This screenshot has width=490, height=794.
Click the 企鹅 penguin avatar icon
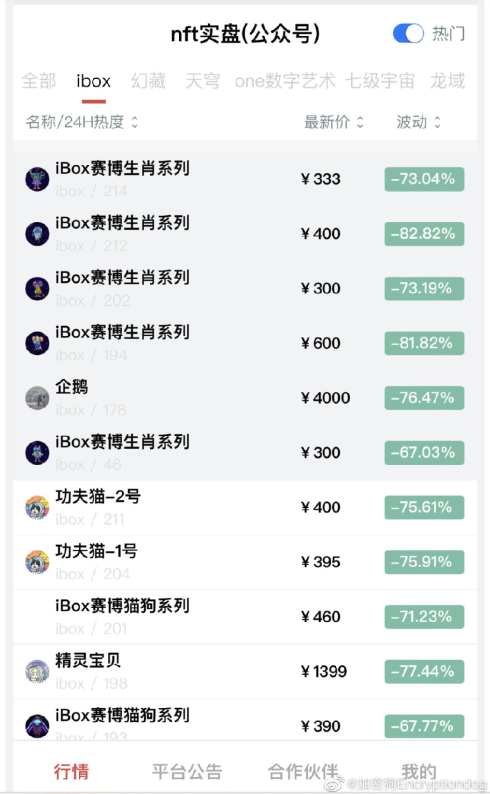click(x=37, y=398)
